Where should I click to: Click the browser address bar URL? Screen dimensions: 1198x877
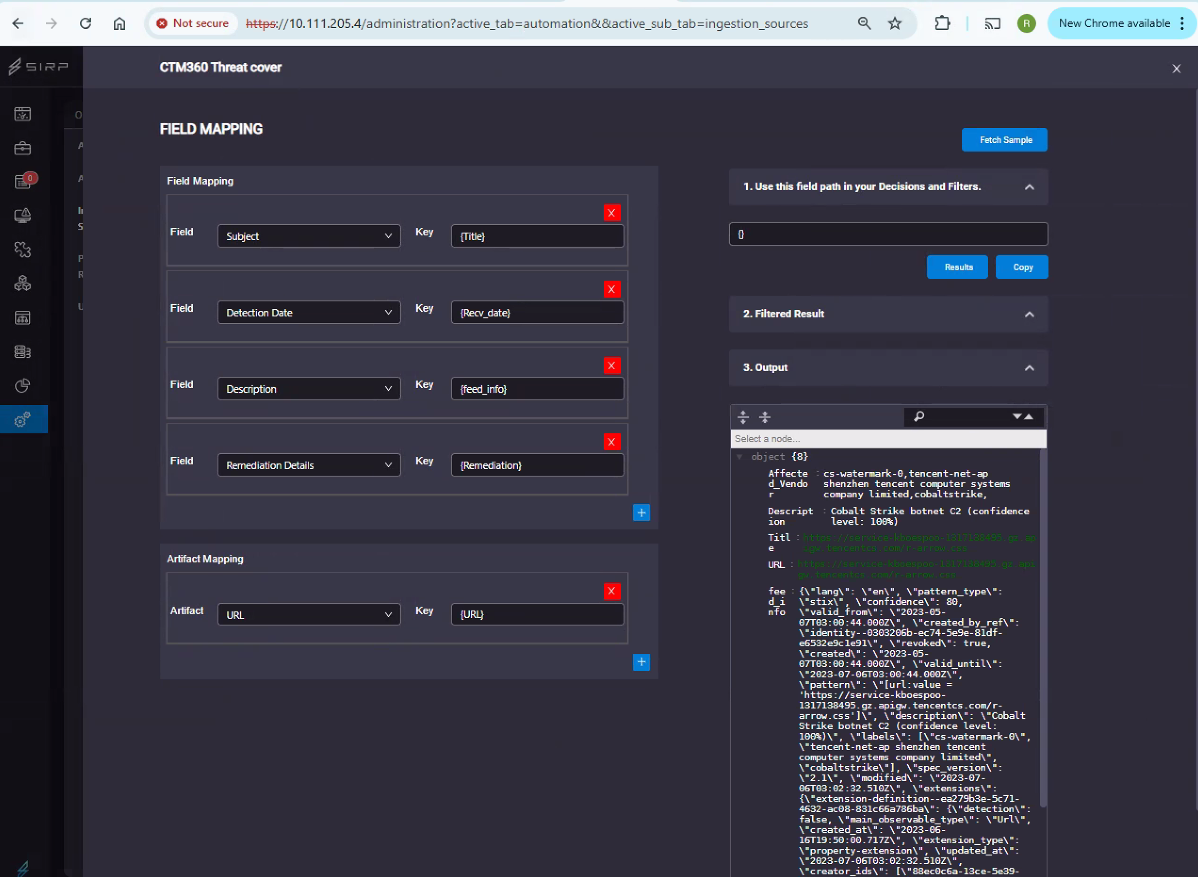point(526,24)
